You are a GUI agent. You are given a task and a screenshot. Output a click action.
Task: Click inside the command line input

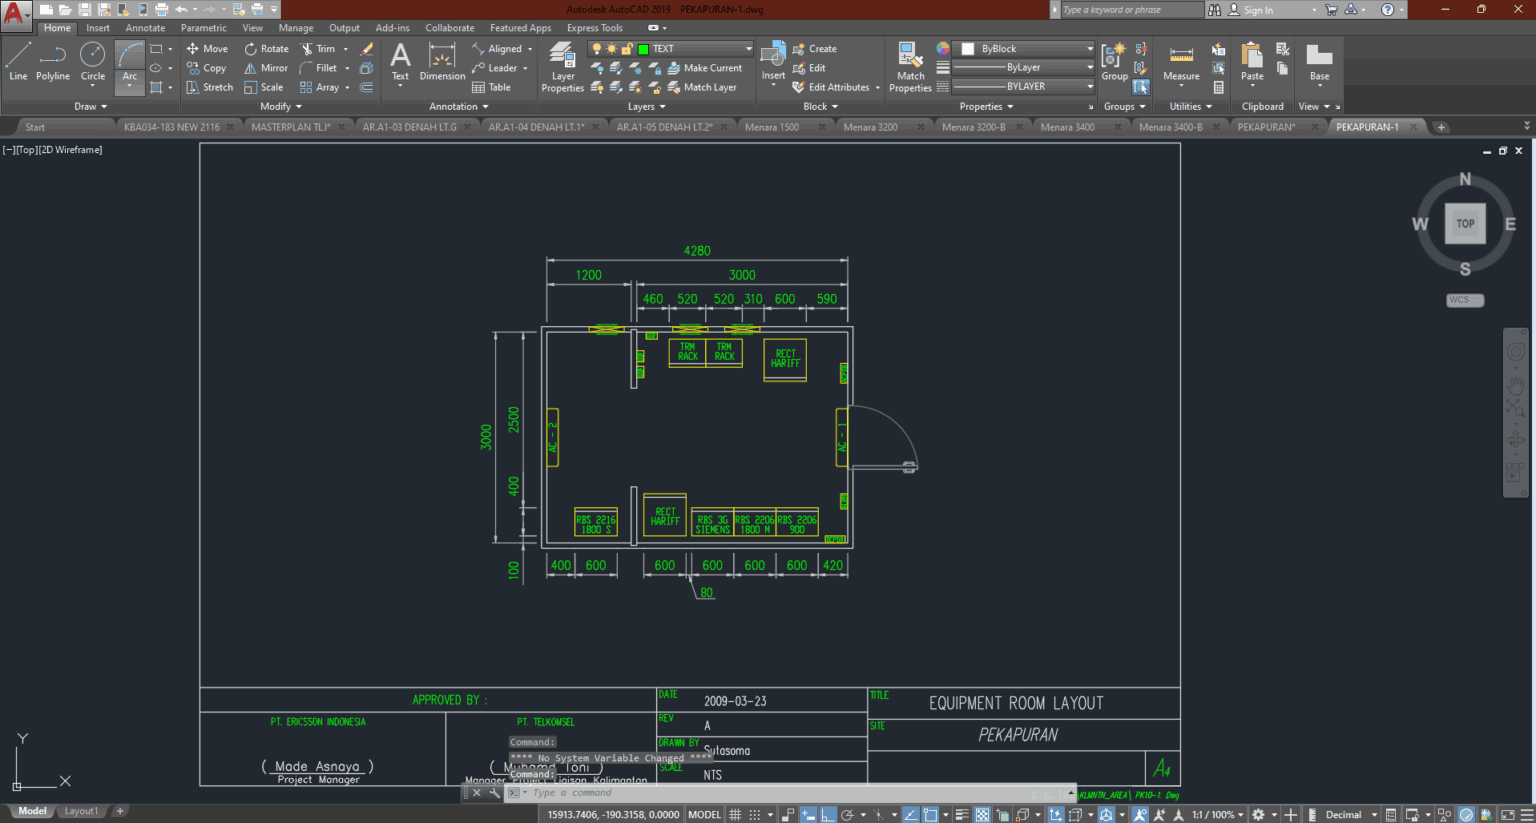click(600, 792)
